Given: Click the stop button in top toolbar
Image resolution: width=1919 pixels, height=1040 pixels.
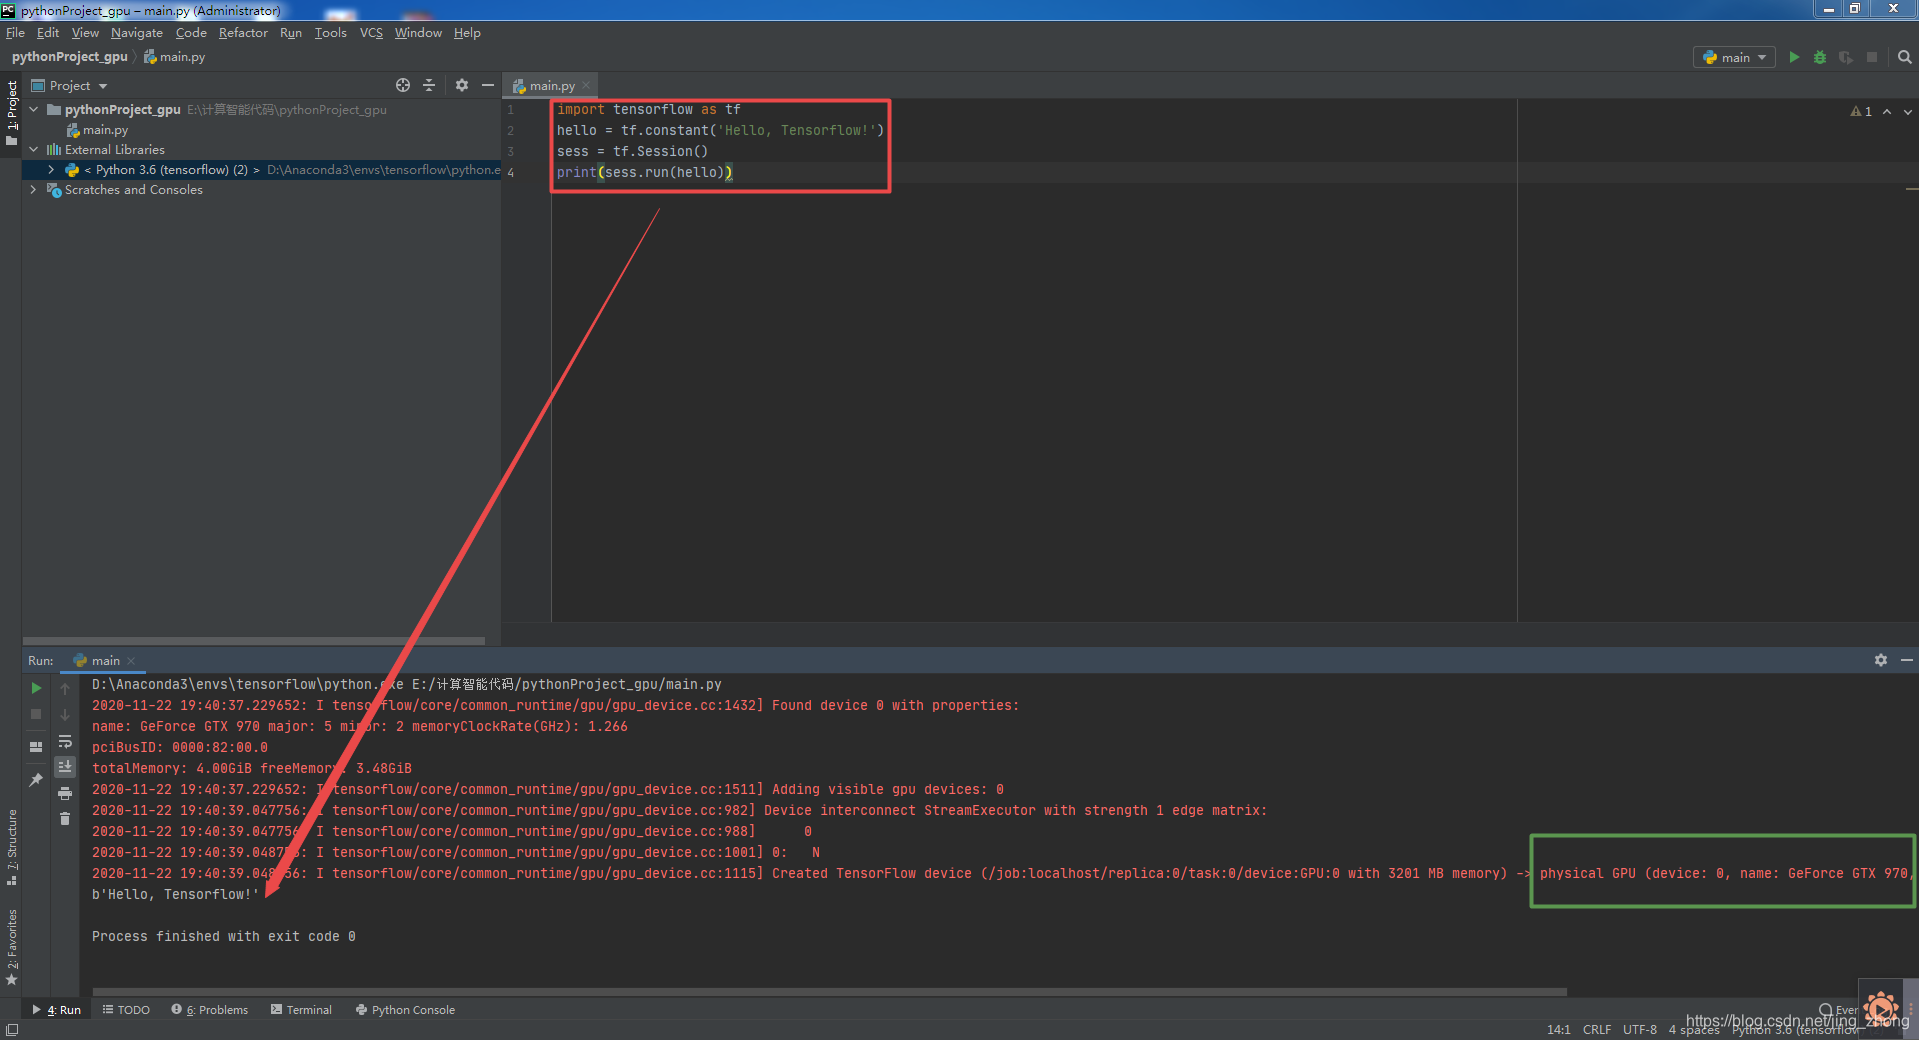Looking at the screenshot, I should click(1872, 58).
